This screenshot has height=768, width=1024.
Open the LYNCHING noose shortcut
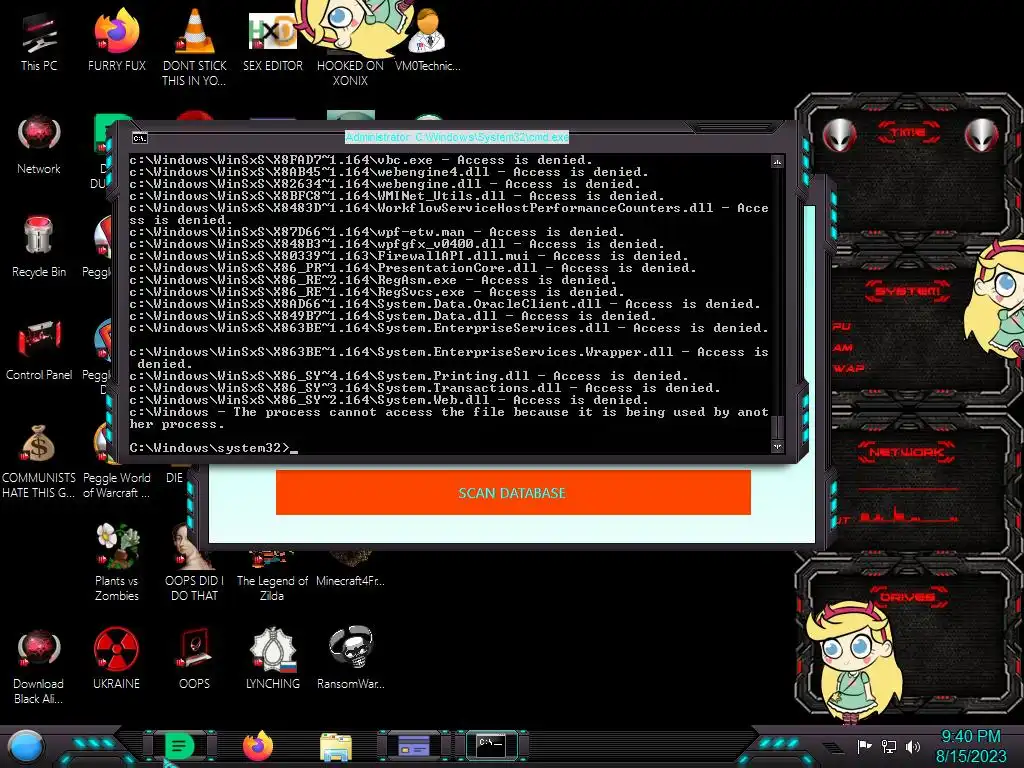click(x=272, y=658)
